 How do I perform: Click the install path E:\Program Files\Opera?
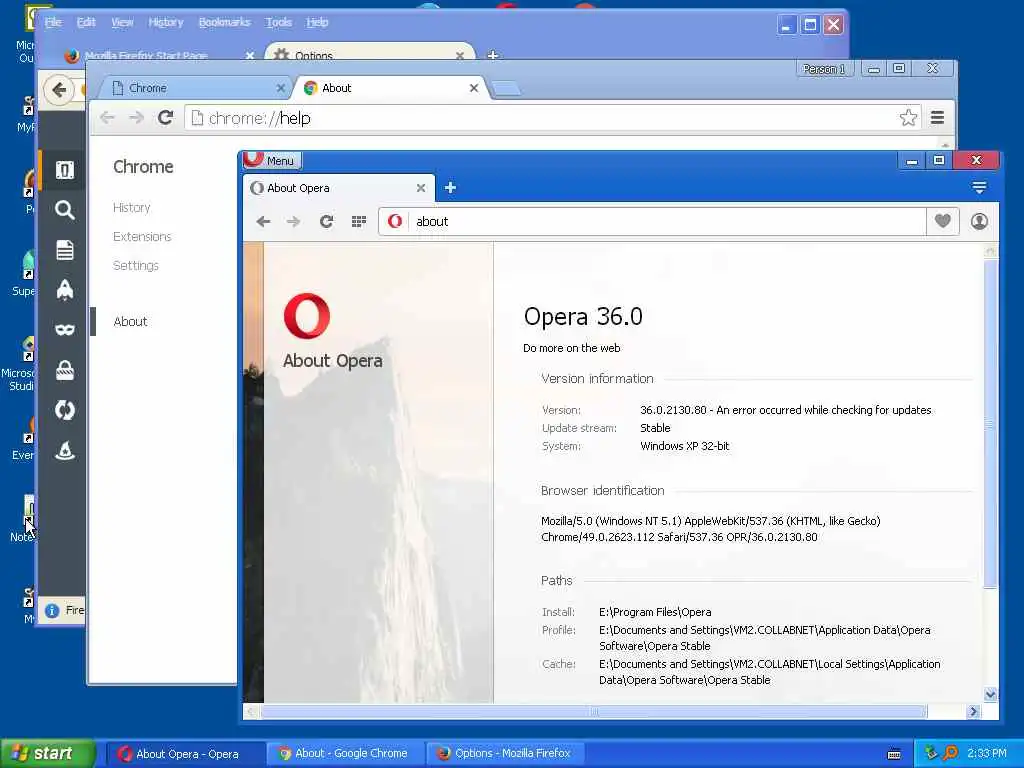[655, 612]
